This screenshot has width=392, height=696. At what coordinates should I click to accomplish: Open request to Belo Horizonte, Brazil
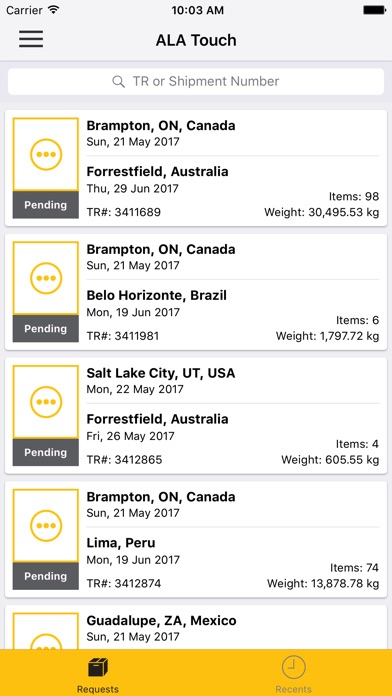196,292
